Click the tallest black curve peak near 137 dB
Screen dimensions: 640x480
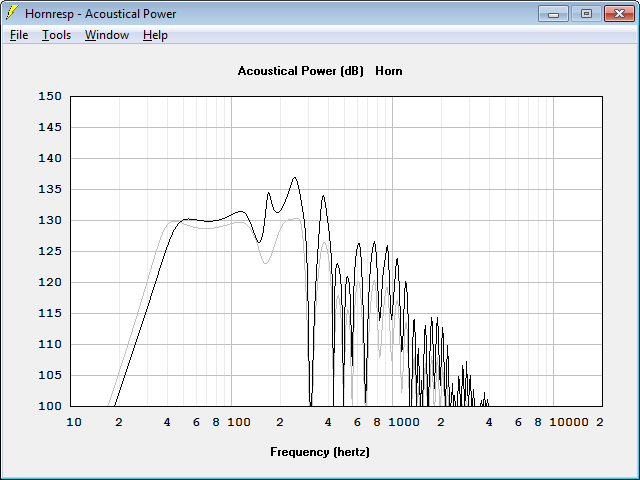(x=295, y=178)
